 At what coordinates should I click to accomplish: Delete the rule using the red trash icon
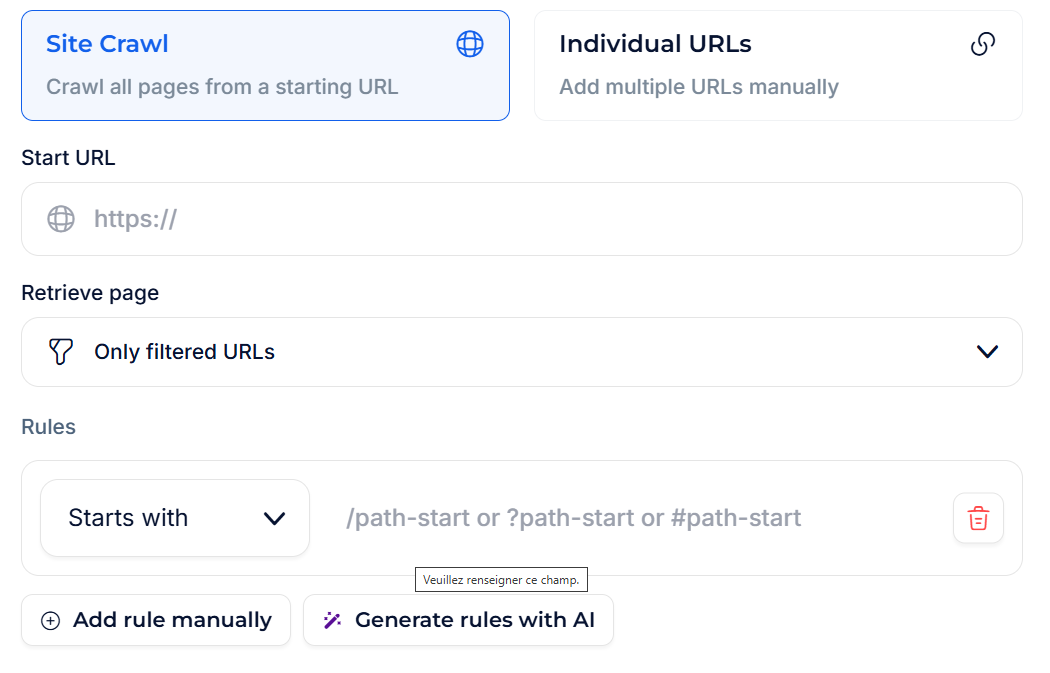point(978,518)
